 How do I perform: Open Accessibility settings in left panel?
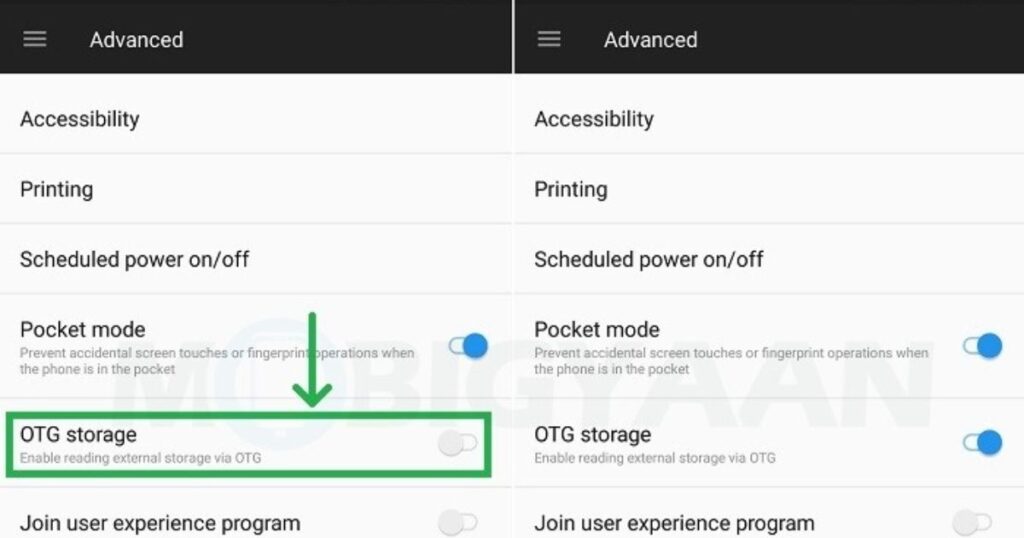click(80, 119)
